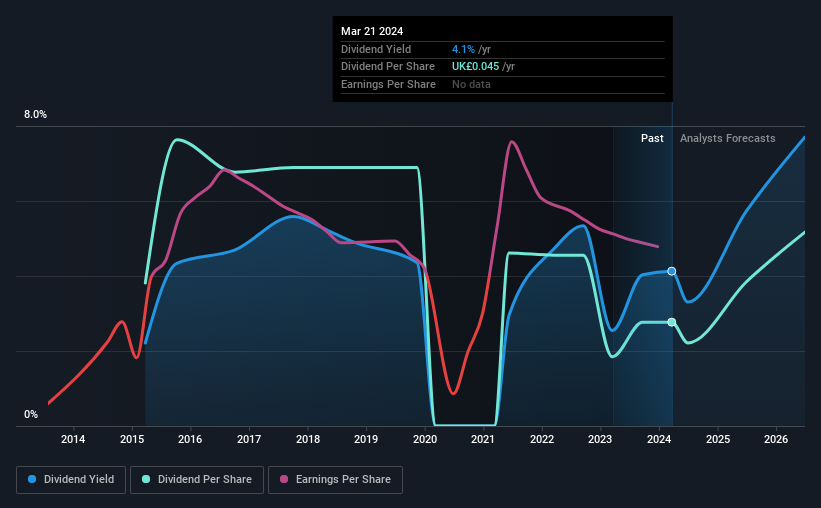Click the 2025 x-axis label

coord(717,439)
